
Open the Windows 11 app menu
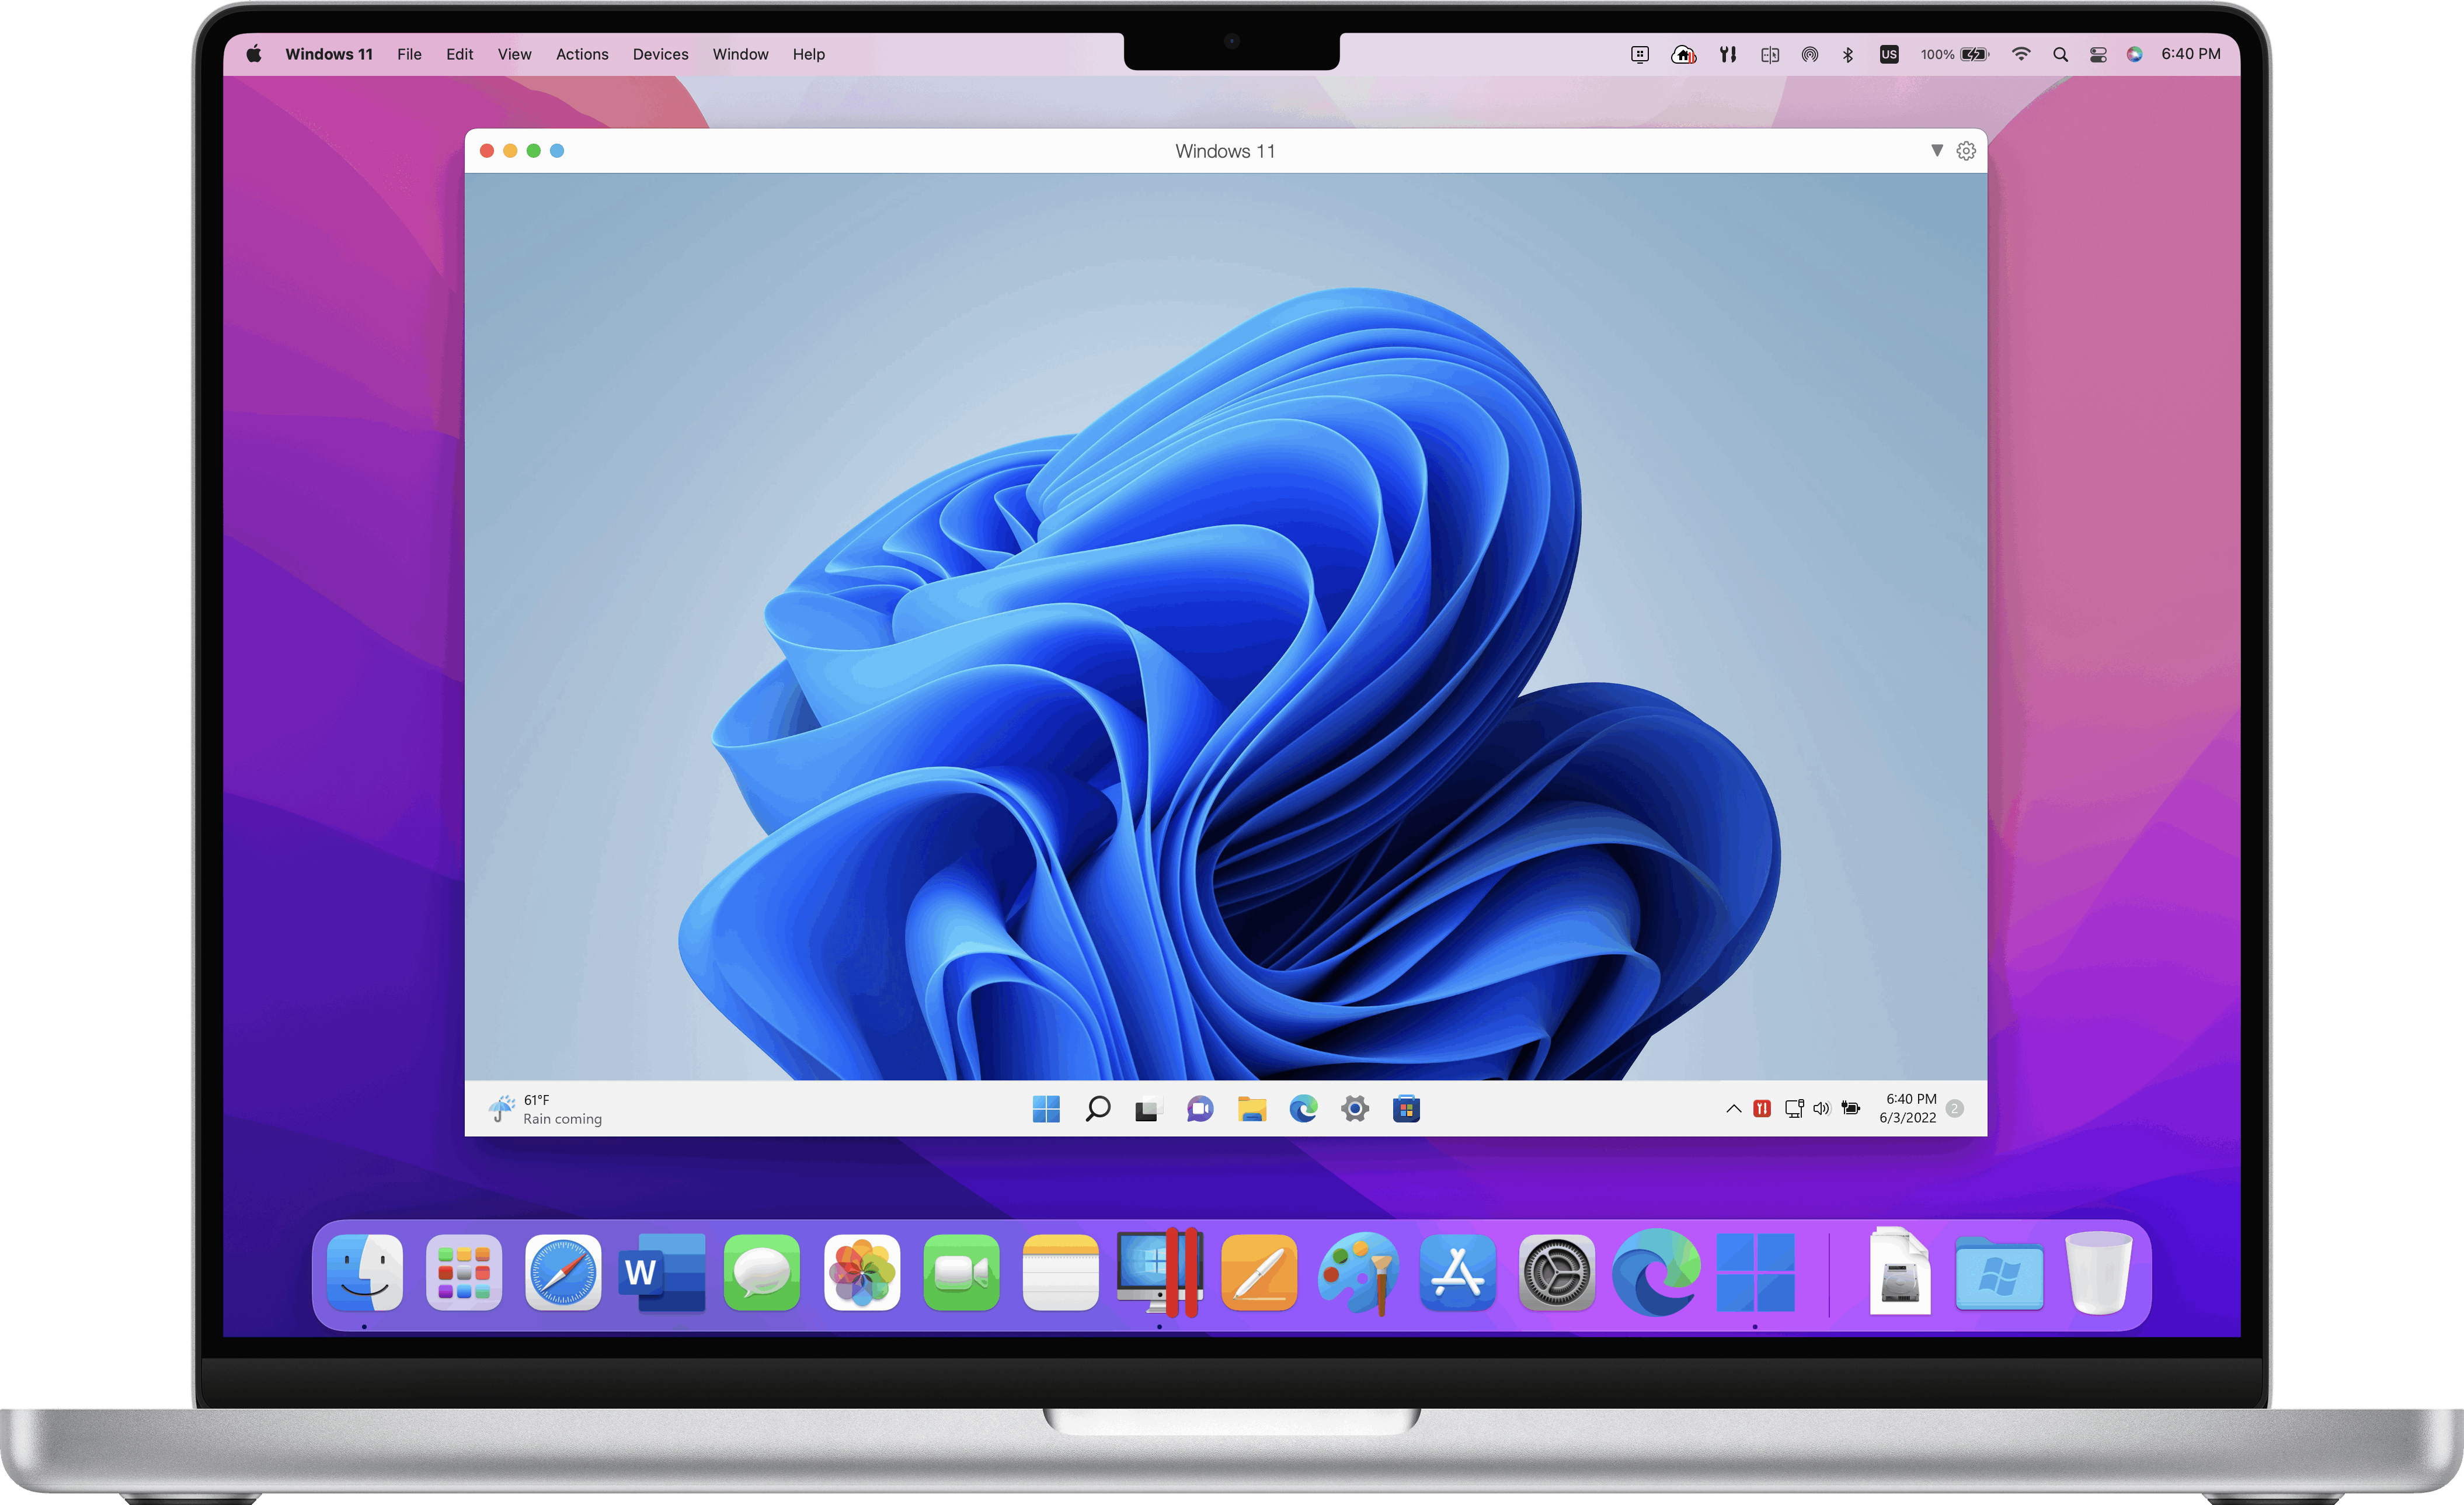329,54
